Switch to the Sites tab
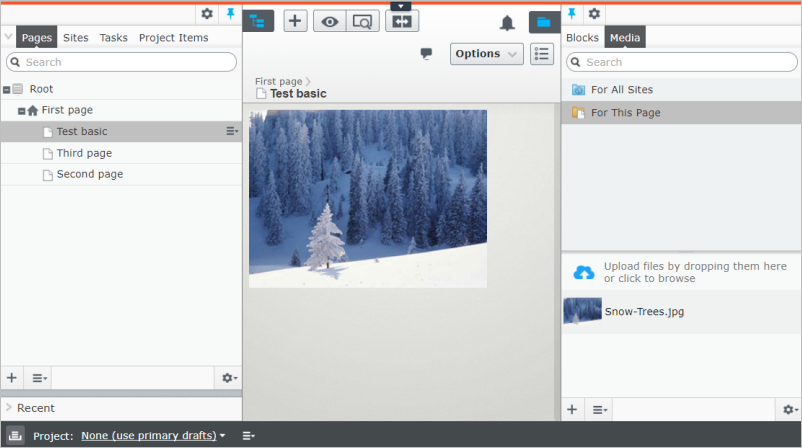The image size is (802, 448). click(x=75, y=38)
